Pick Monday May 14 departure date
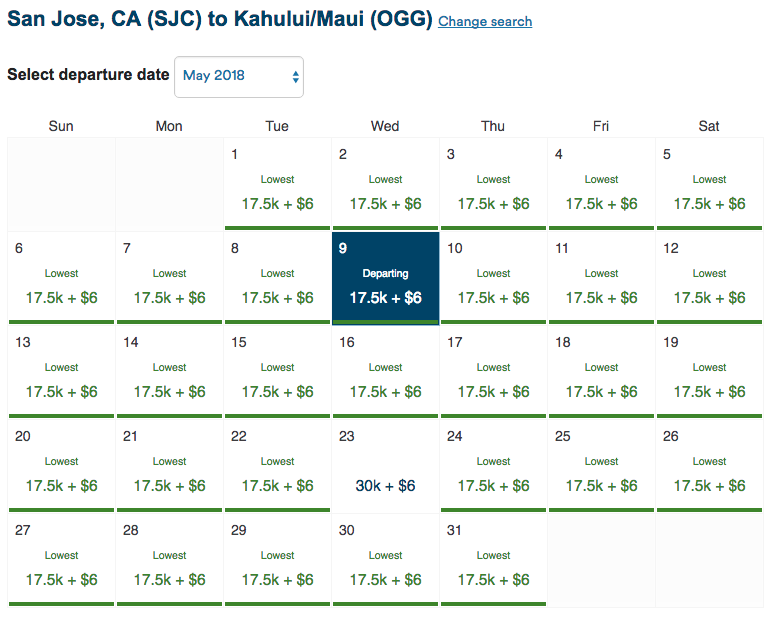The height and width of the screenshot is (625, 776). pyautogui.click(x=169, y=378)
